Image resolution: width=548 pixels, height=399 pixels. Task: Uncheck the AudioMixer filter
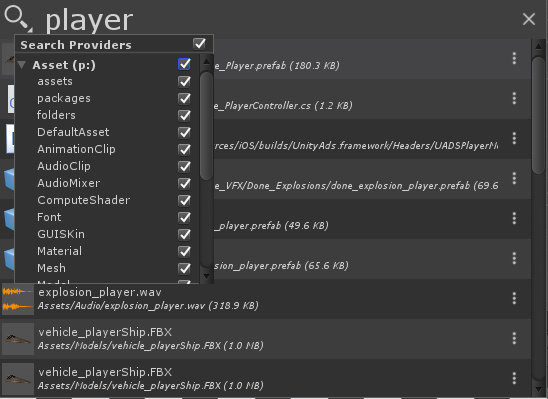(x=184, y=183)
